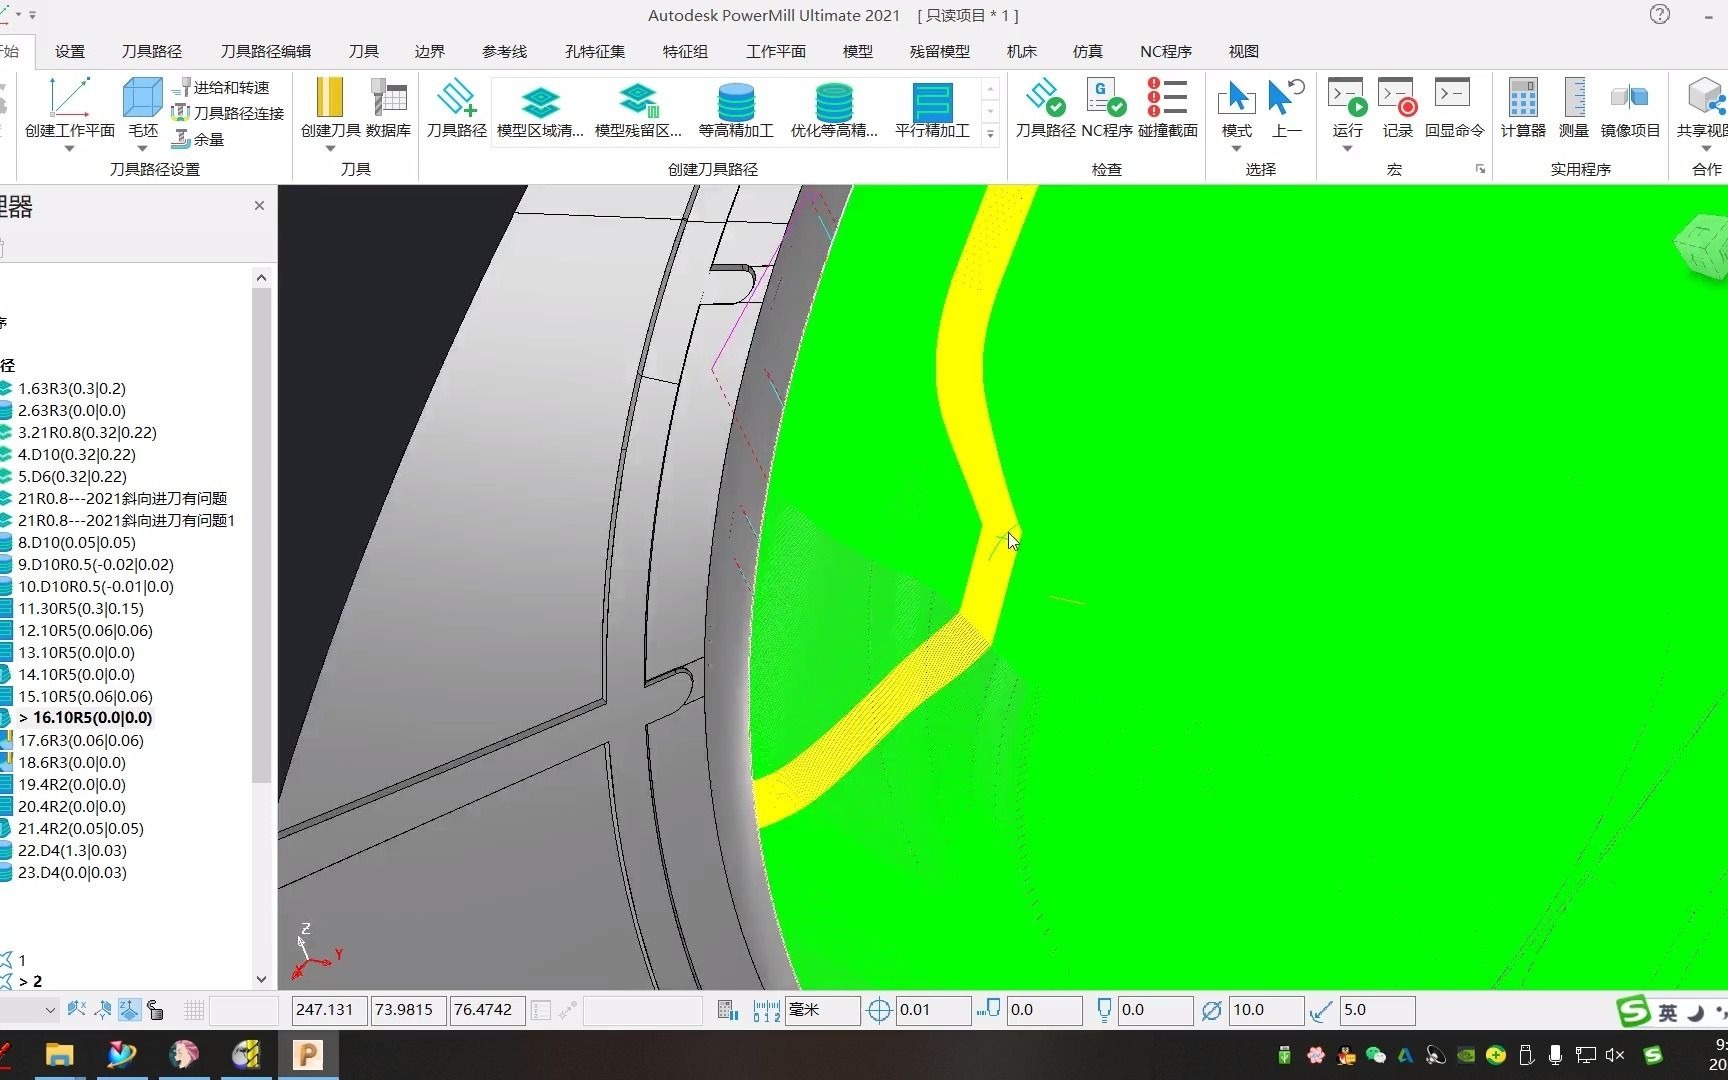This screenshot has height=1080, width=1728.
Task: Switch to the Simulation (仿真) ribbon tab
Action: coord(1087,51)
